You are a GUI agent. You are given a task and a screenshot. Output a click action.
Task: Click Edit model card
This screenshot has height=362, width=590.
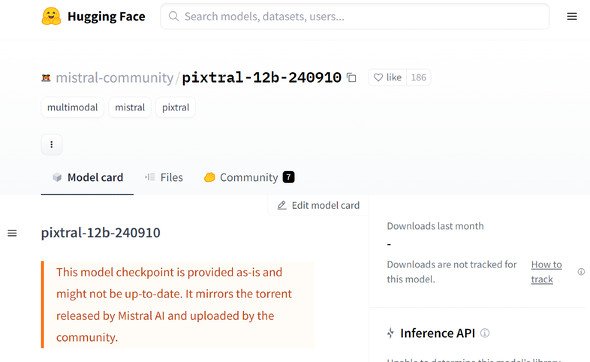(x=318, y=205)
